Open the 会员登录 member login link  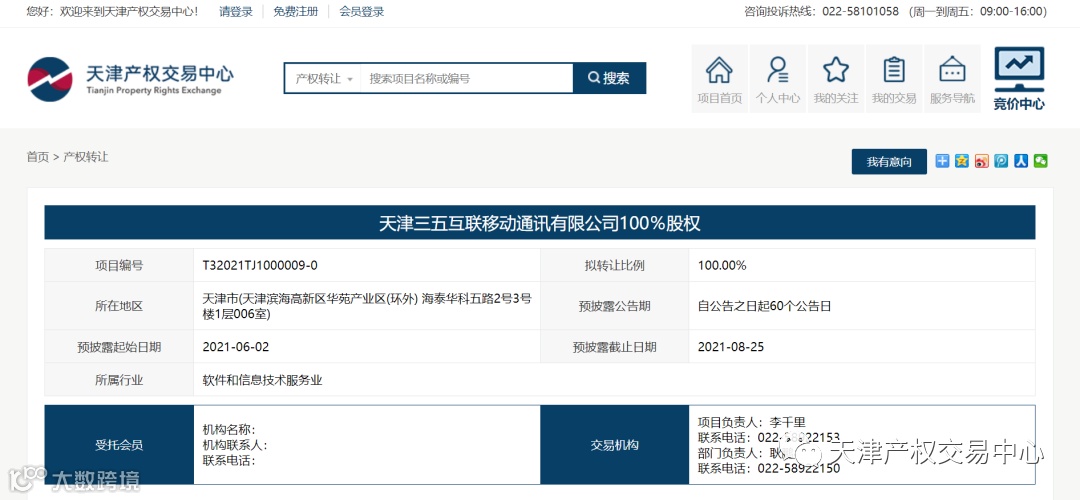click(x=362, y=12)
